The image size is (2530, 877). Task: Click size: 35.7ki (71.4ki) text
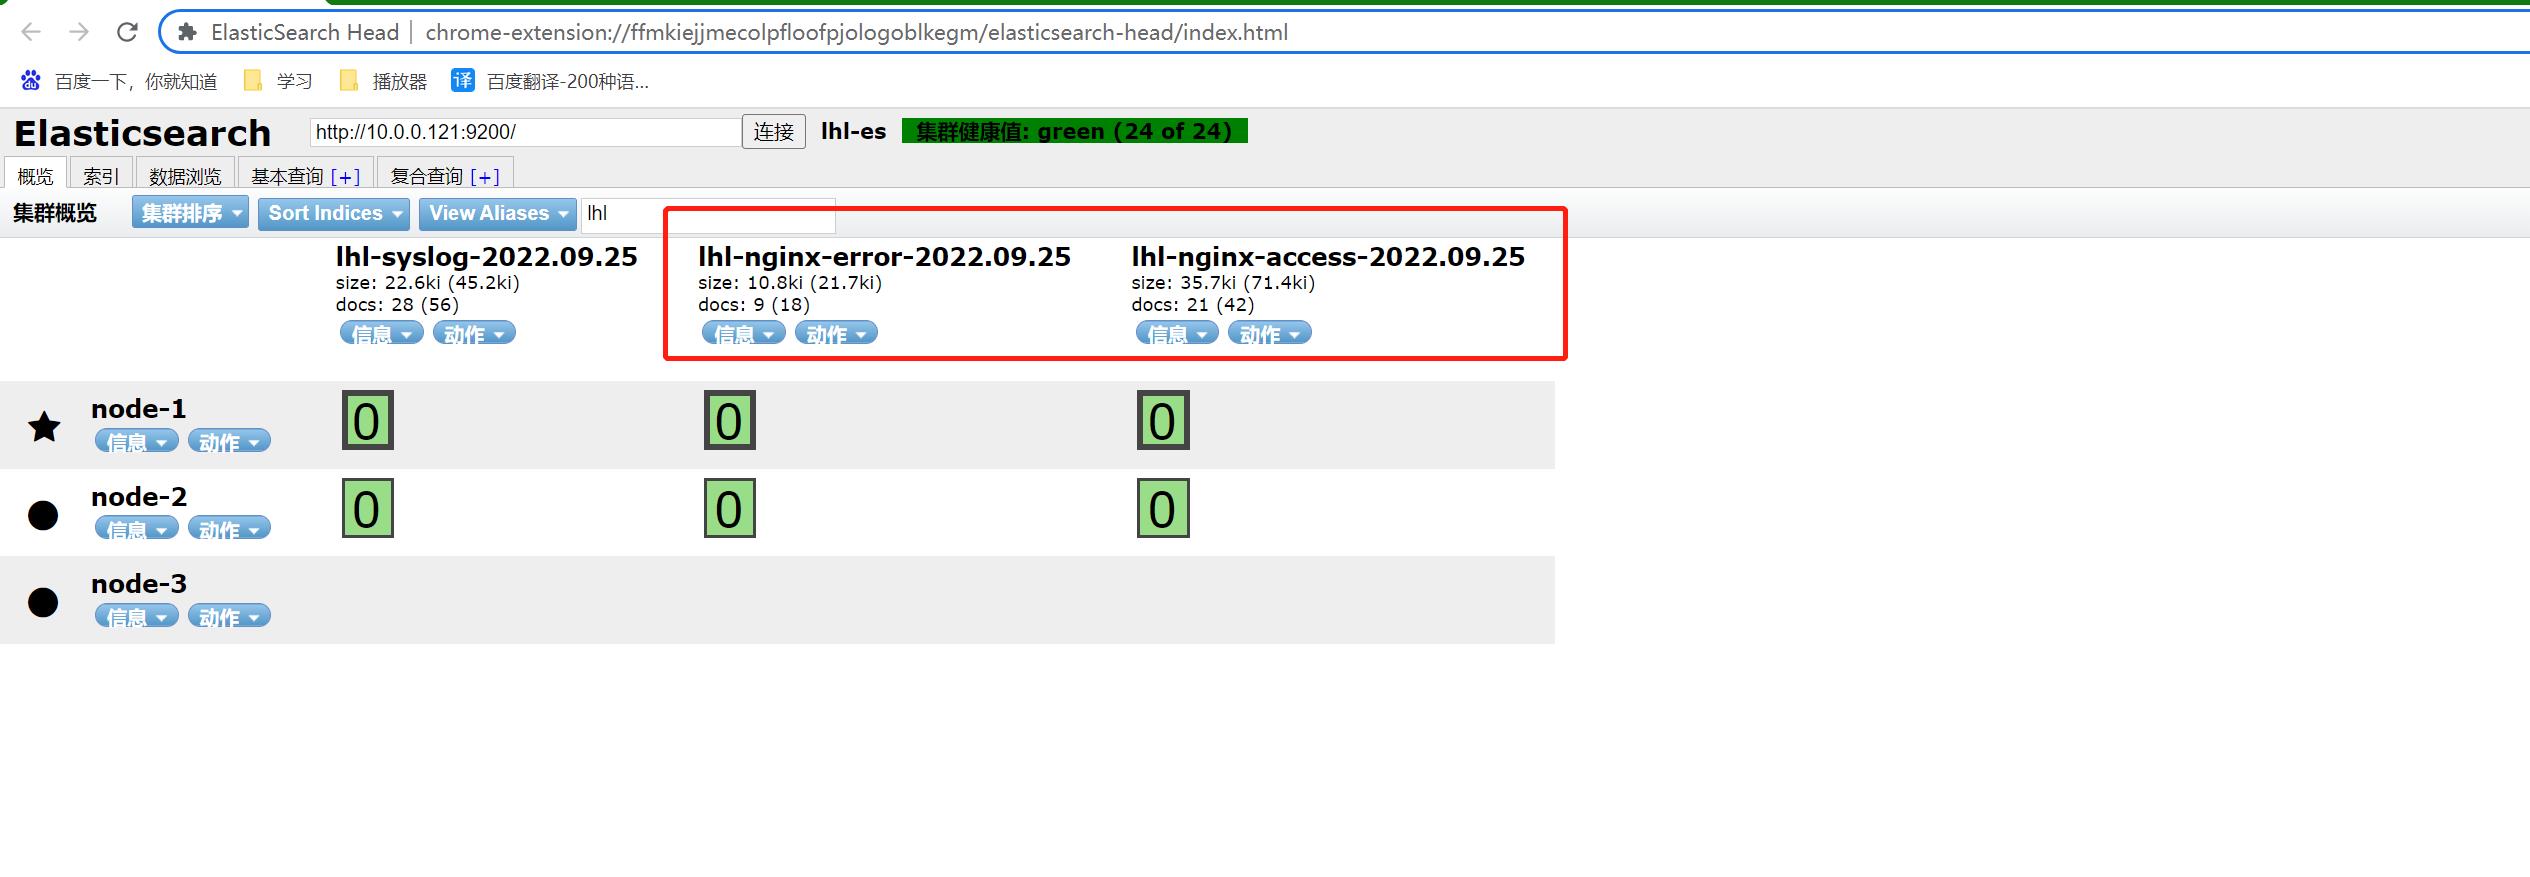click(1223, 283)
